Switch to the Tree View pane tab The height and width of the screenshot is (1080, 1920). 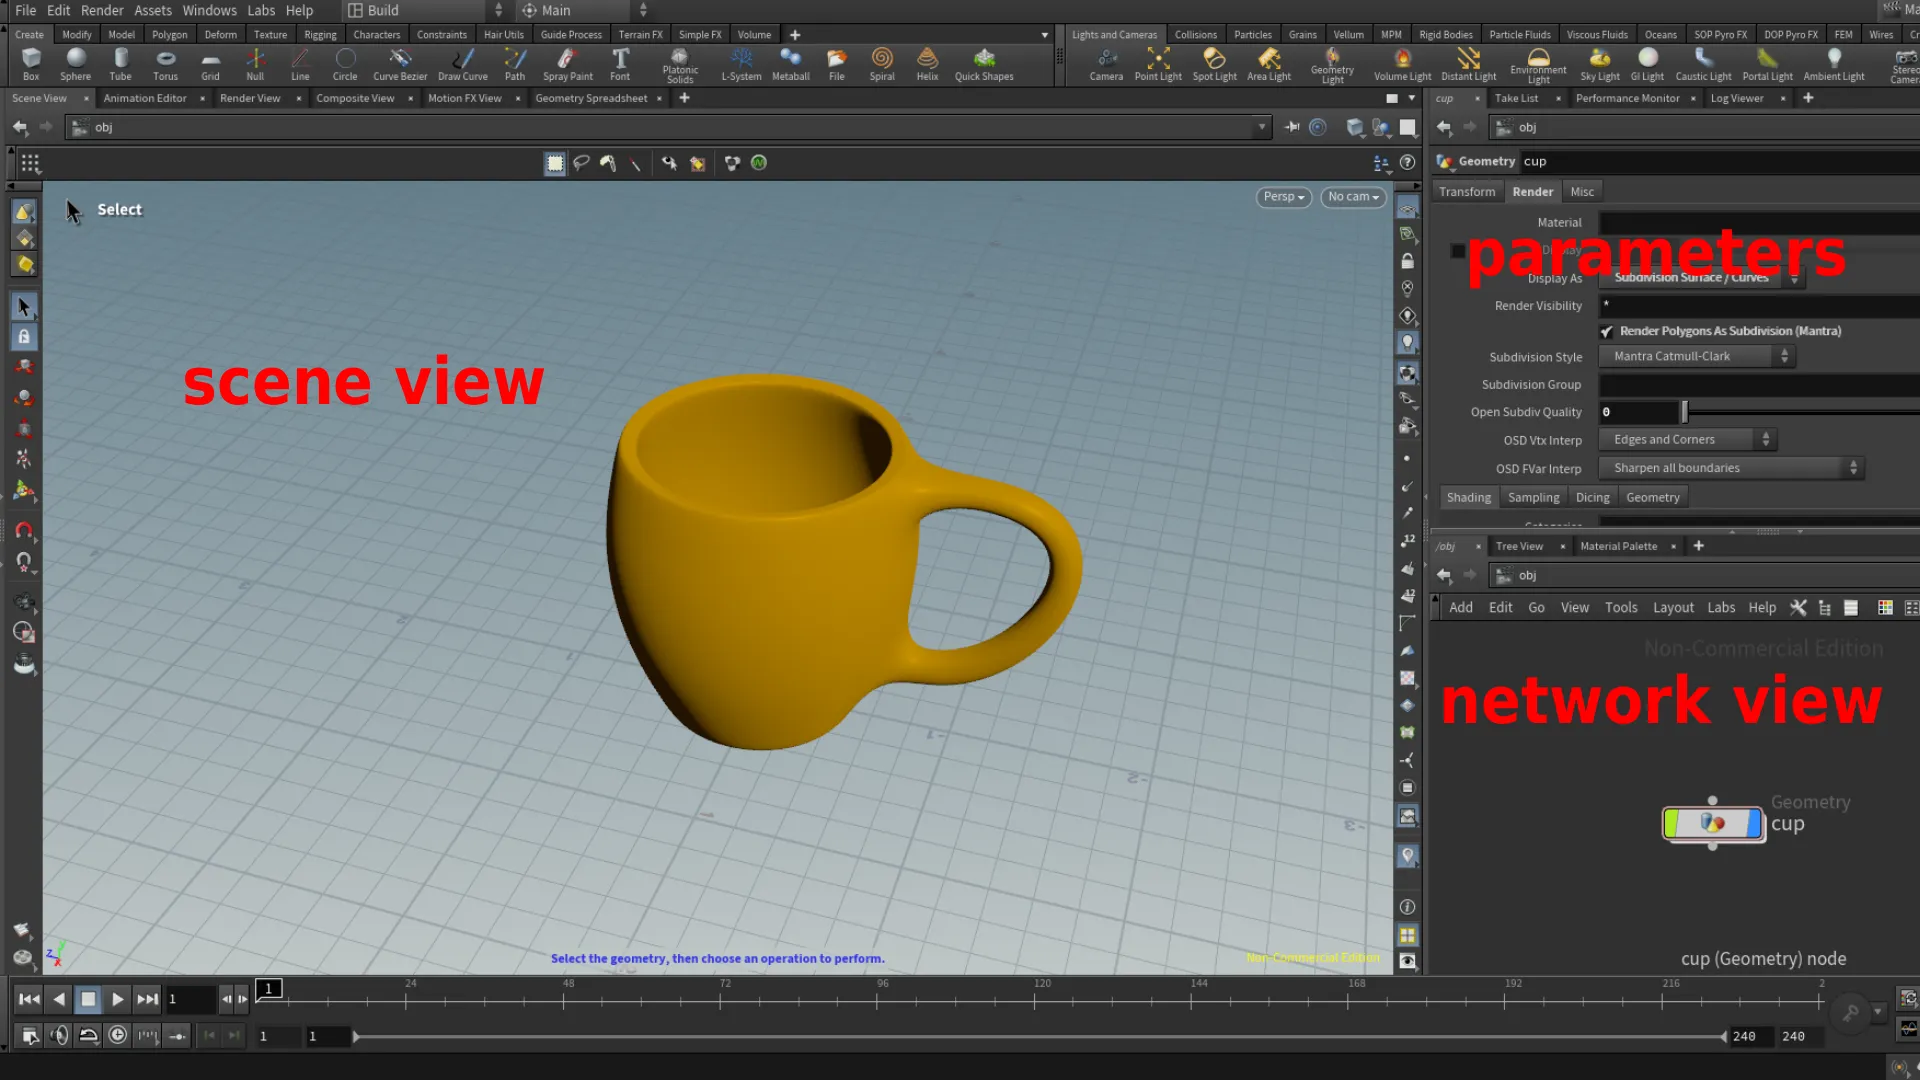pos(1521,546)
